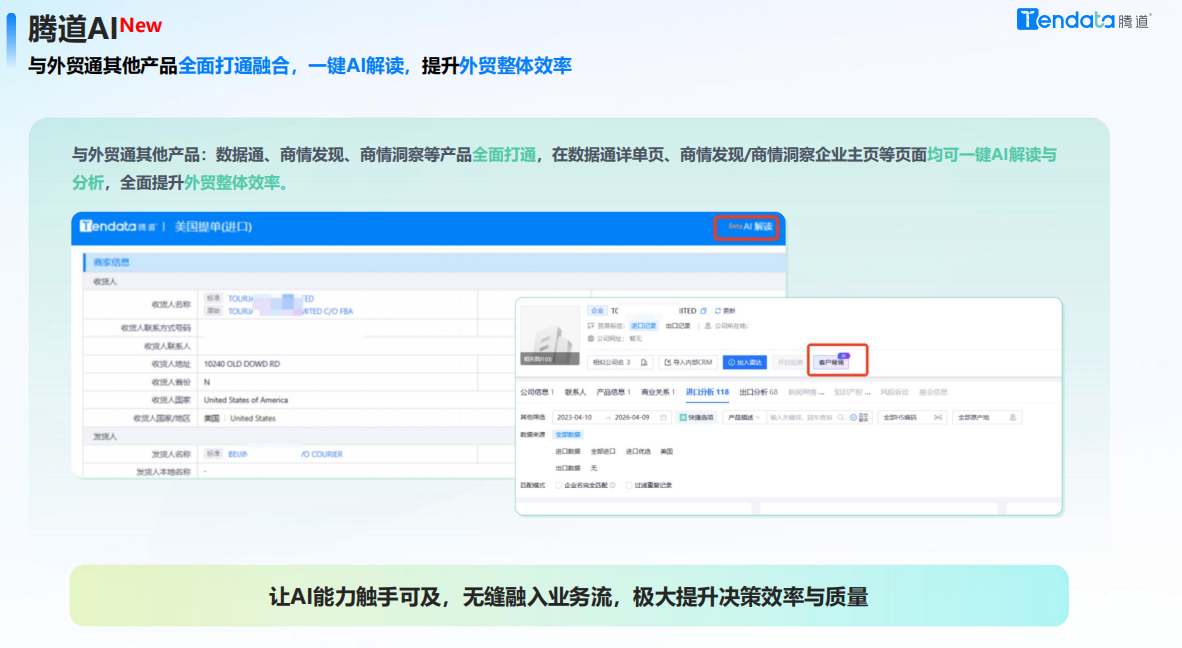Viewport: 1182px width, 648px height.
Task: Click the 美国 data option in 进口数据 row
Action: pos(667,451)
